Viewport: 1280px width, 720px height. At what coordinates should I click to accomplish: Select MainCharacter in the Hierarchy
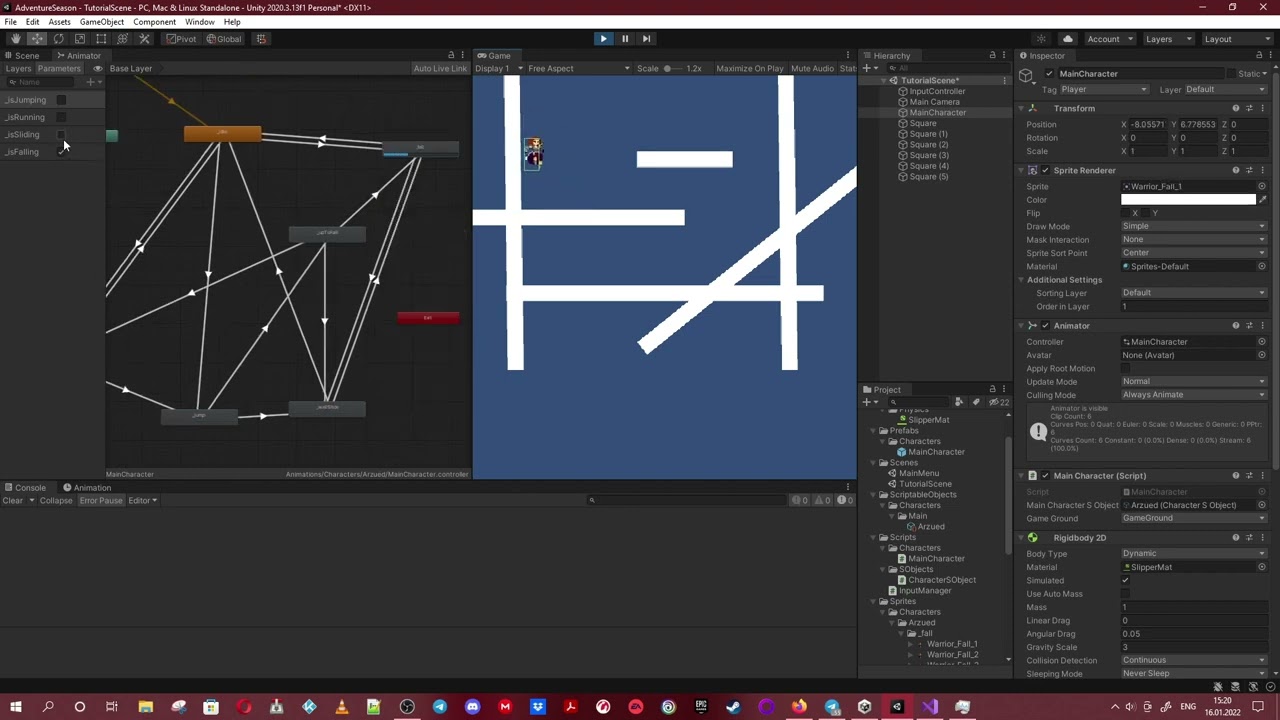tap(937, 112)
